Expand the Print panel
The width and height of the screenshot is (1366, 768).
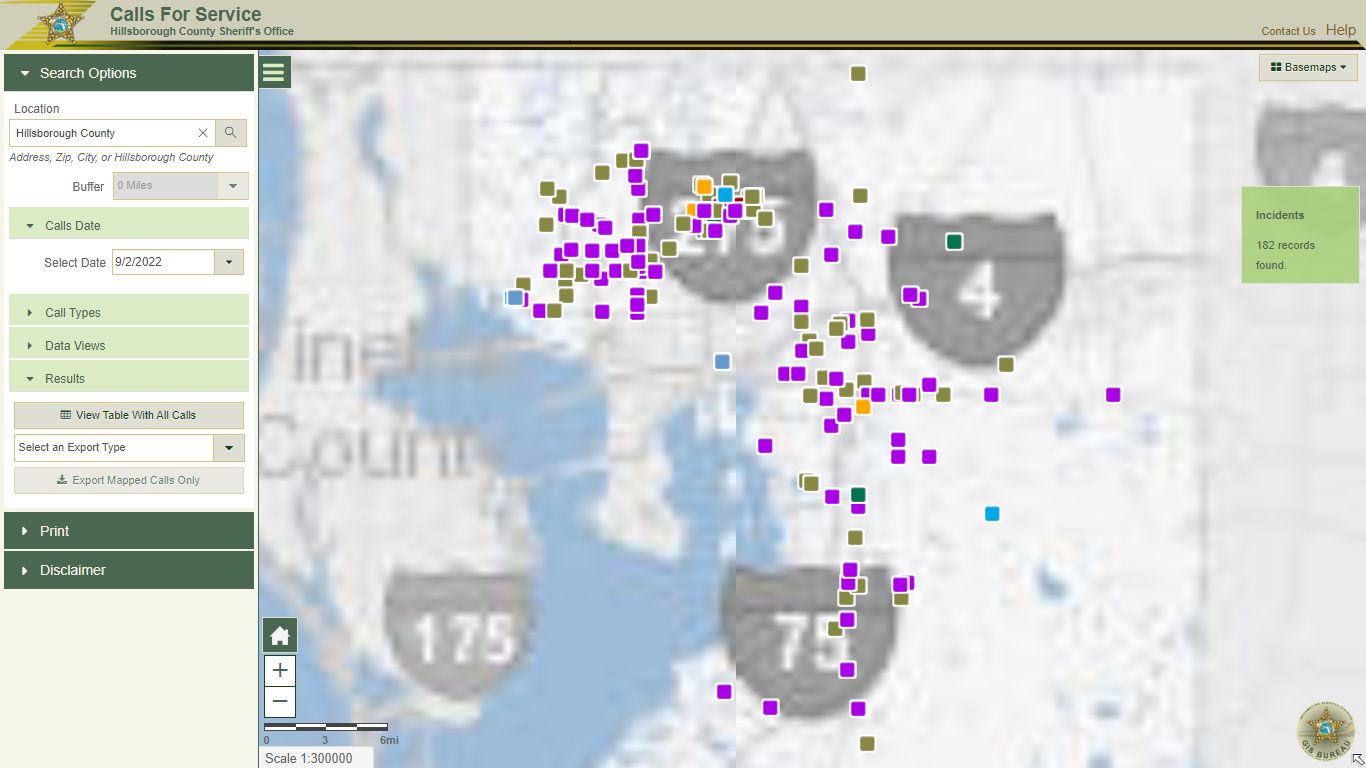[129, 531]
